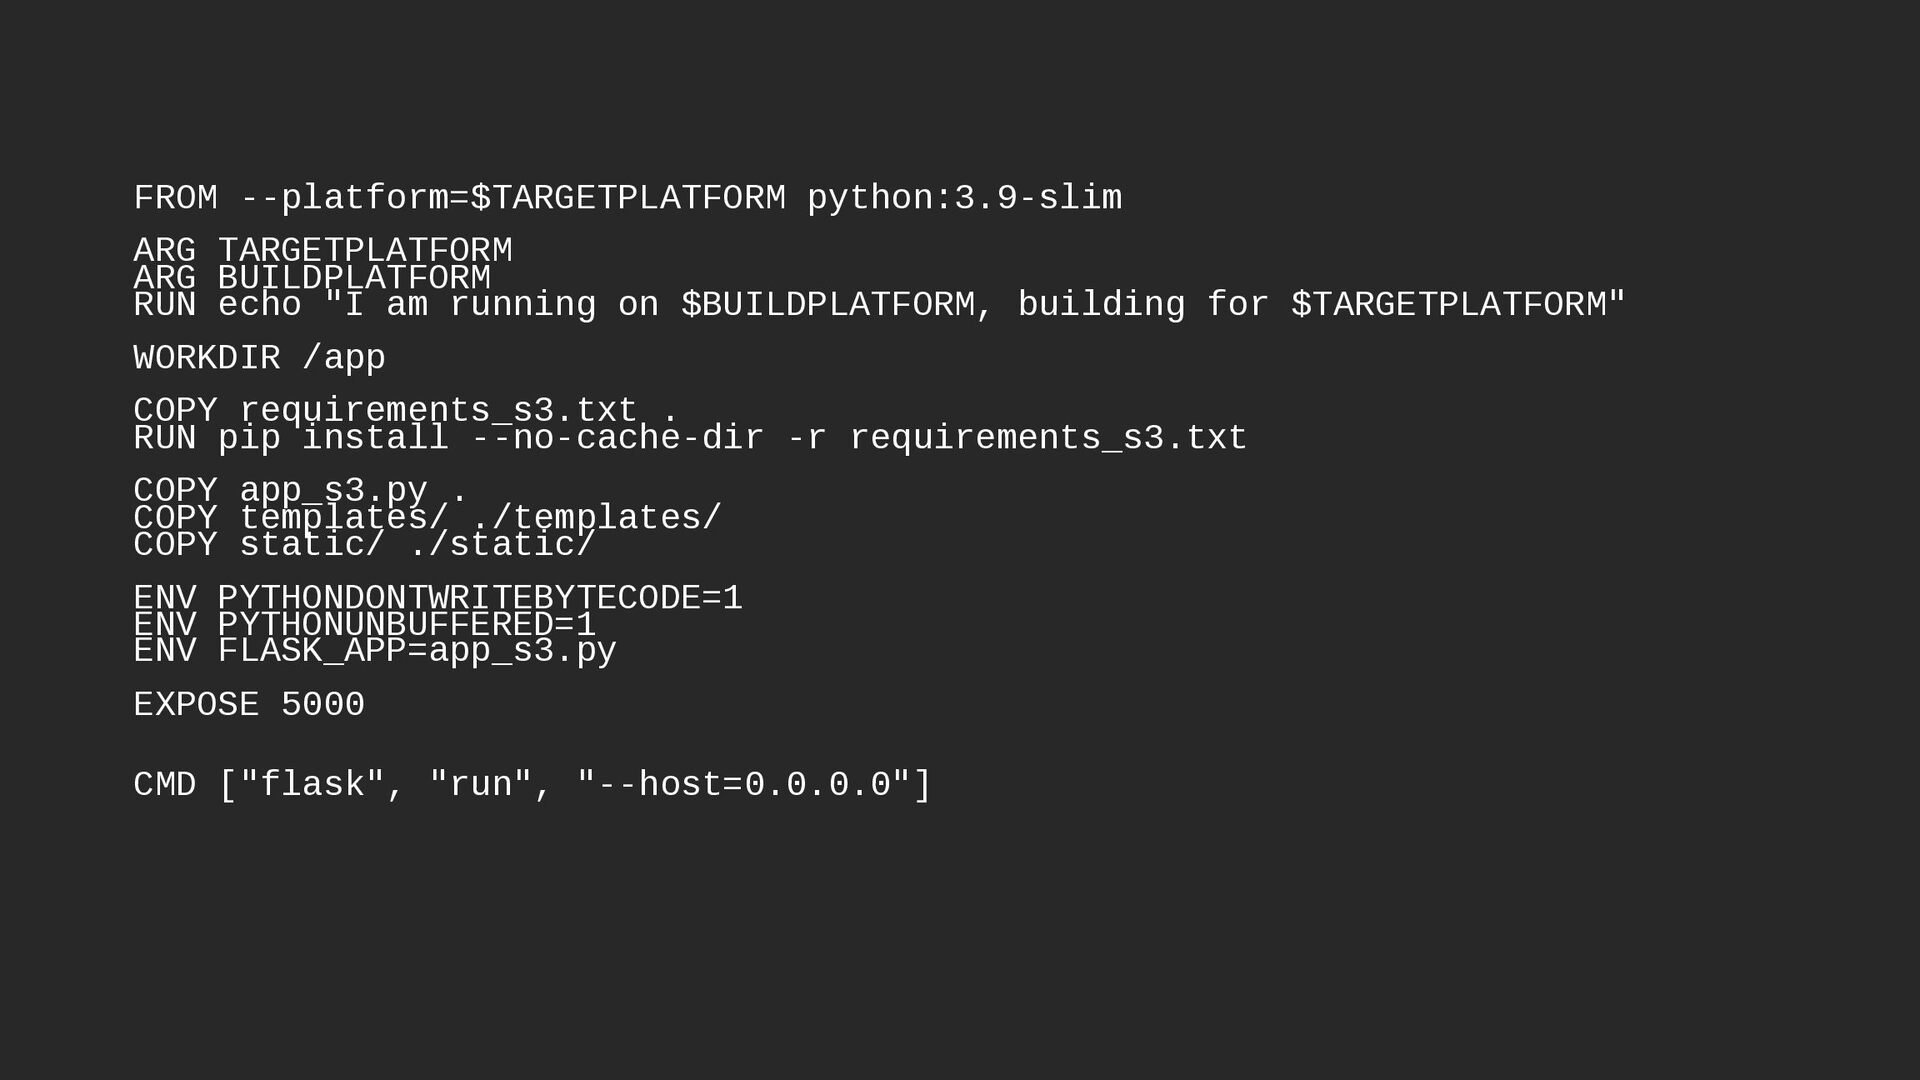Click the --no-cache-dir option

tap(617, 438)
